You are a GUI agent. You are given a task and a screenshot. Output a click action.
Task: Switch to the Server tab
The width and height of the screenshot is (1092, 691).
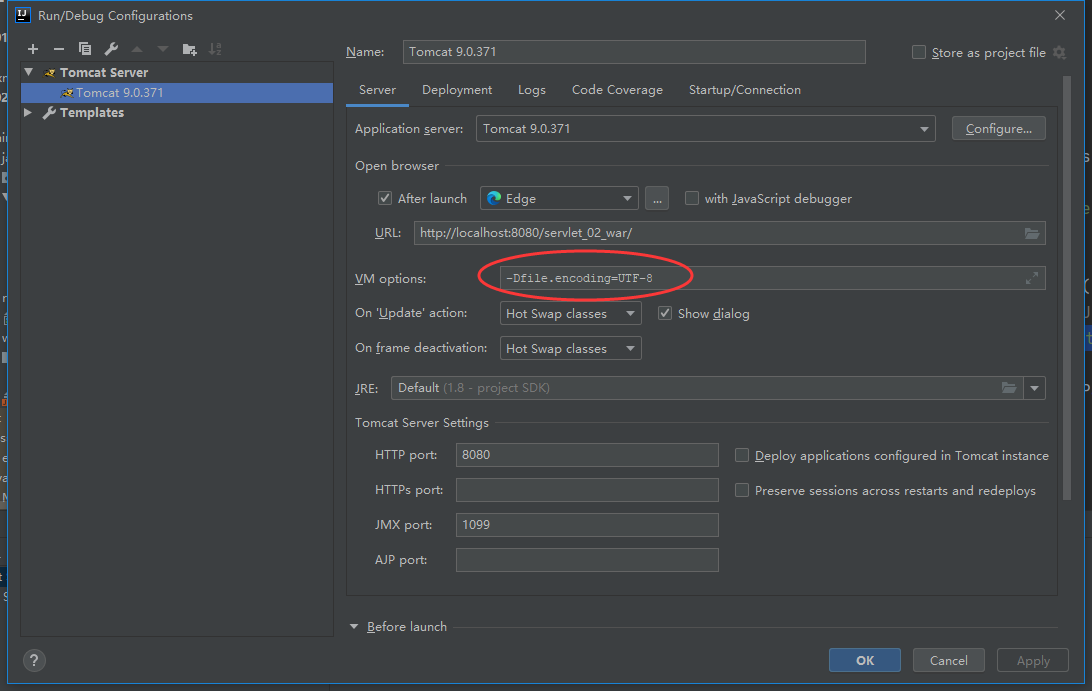[x=377, y=90]
